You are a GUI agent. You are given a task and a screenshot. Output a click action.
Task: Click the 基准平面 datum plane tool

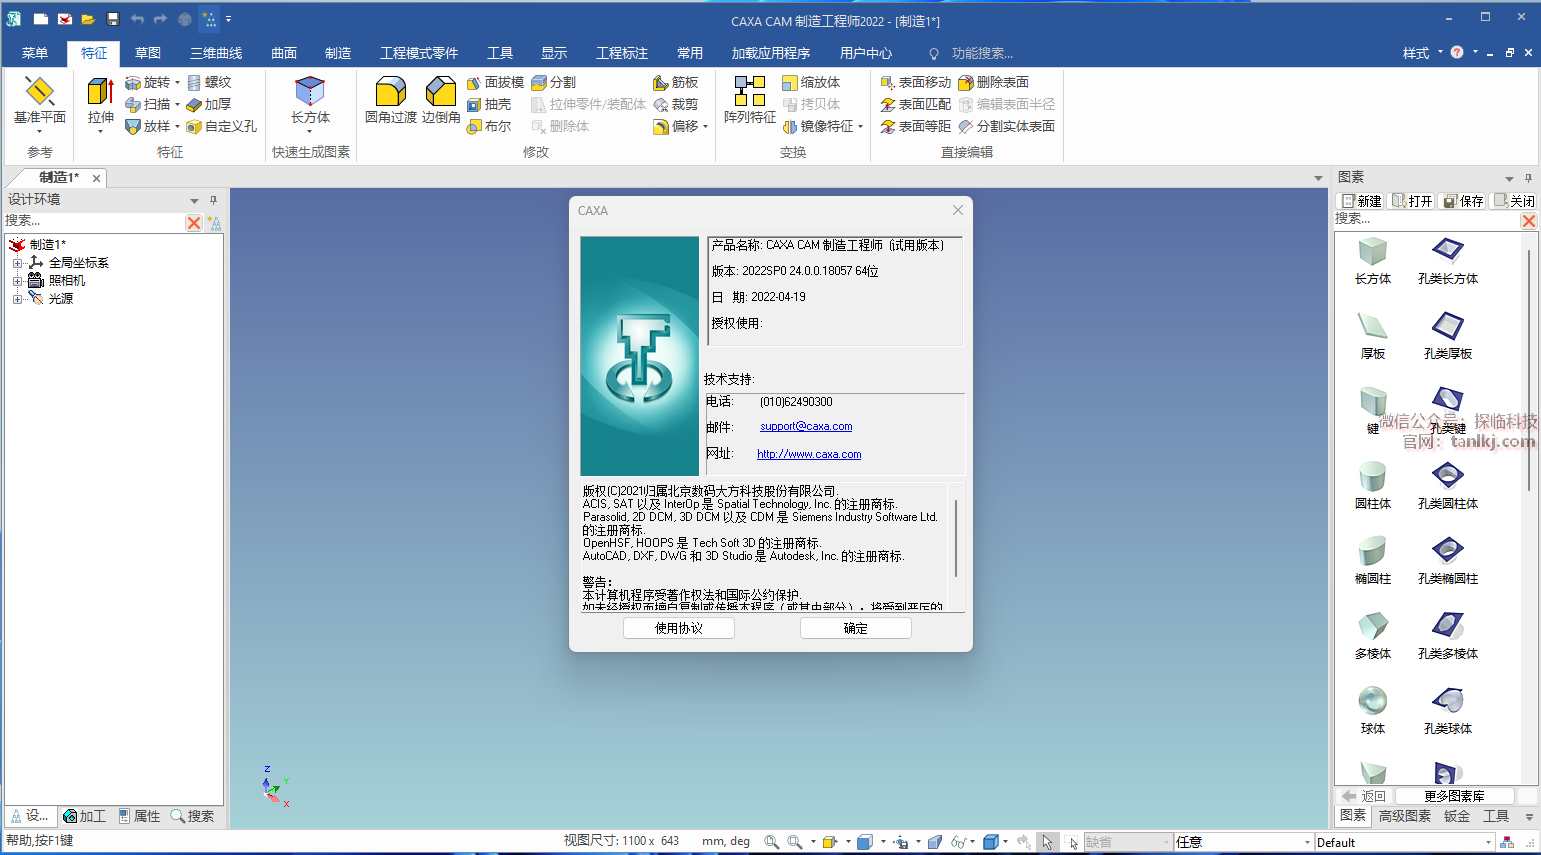click(x=40, y=102)
